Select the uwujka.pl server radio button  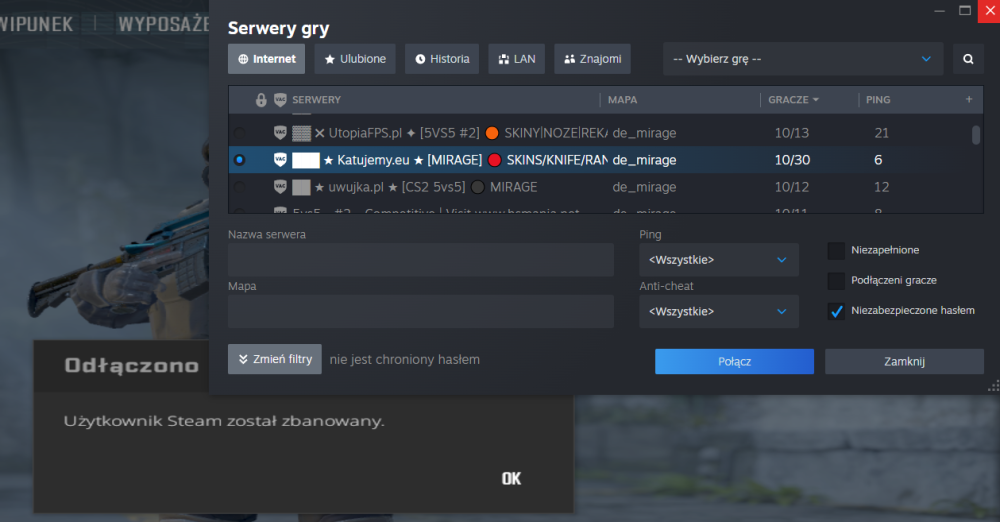239,187
